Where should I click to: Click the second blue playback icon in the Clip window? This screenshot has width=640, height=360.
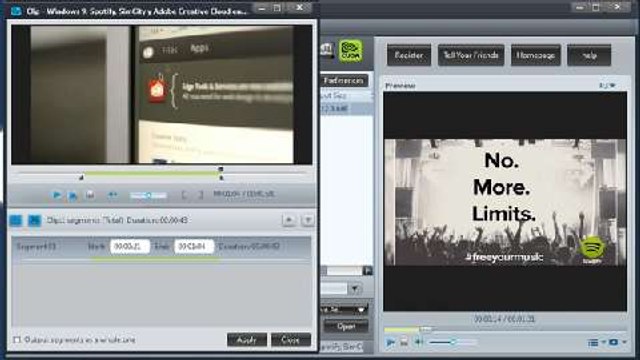[x=73, y=196]
